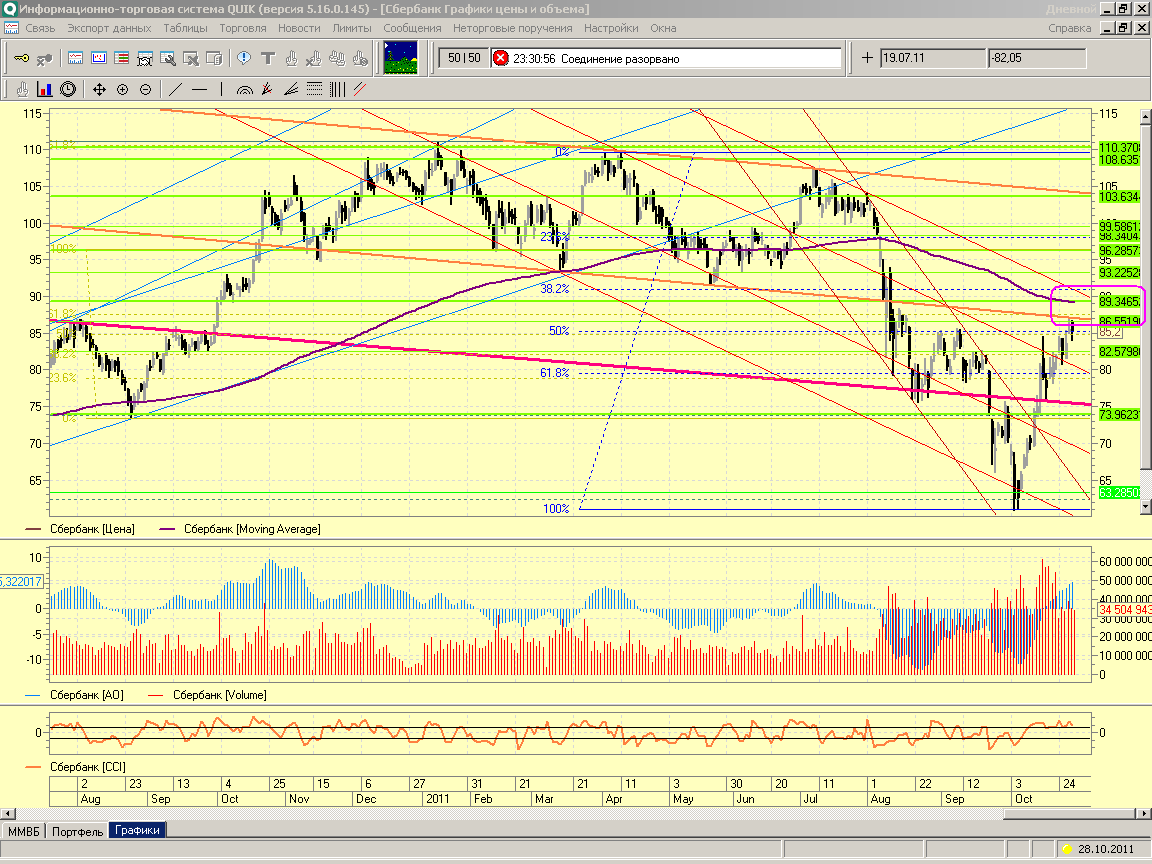The image size is (1152, 864).
Task: Click the 28.10.2011 date in status bar
Action: pyautogui.click(x=1106, y=849)
